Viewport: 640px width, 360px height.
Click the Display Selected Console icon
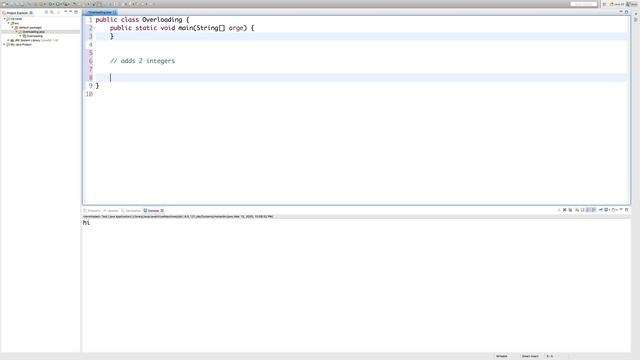607,210
